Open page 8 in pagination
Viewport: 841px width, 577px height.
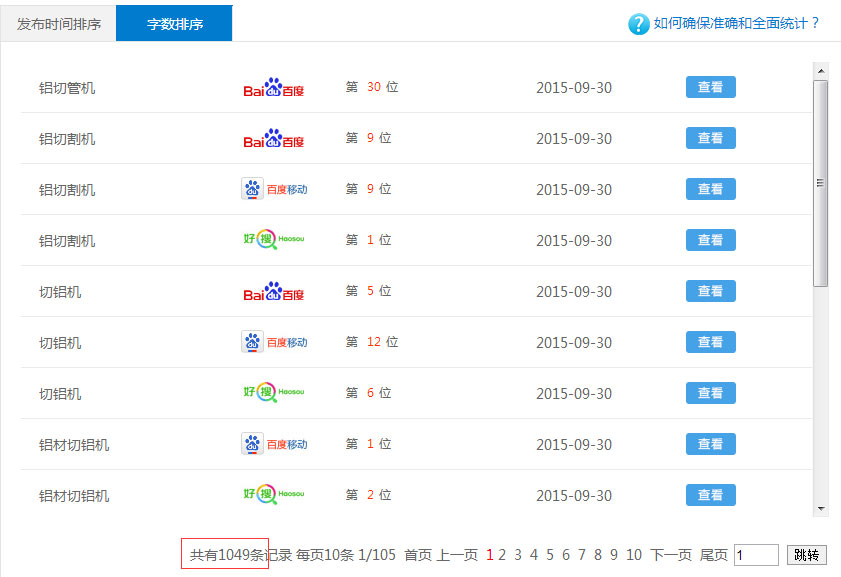coord(597,555)
